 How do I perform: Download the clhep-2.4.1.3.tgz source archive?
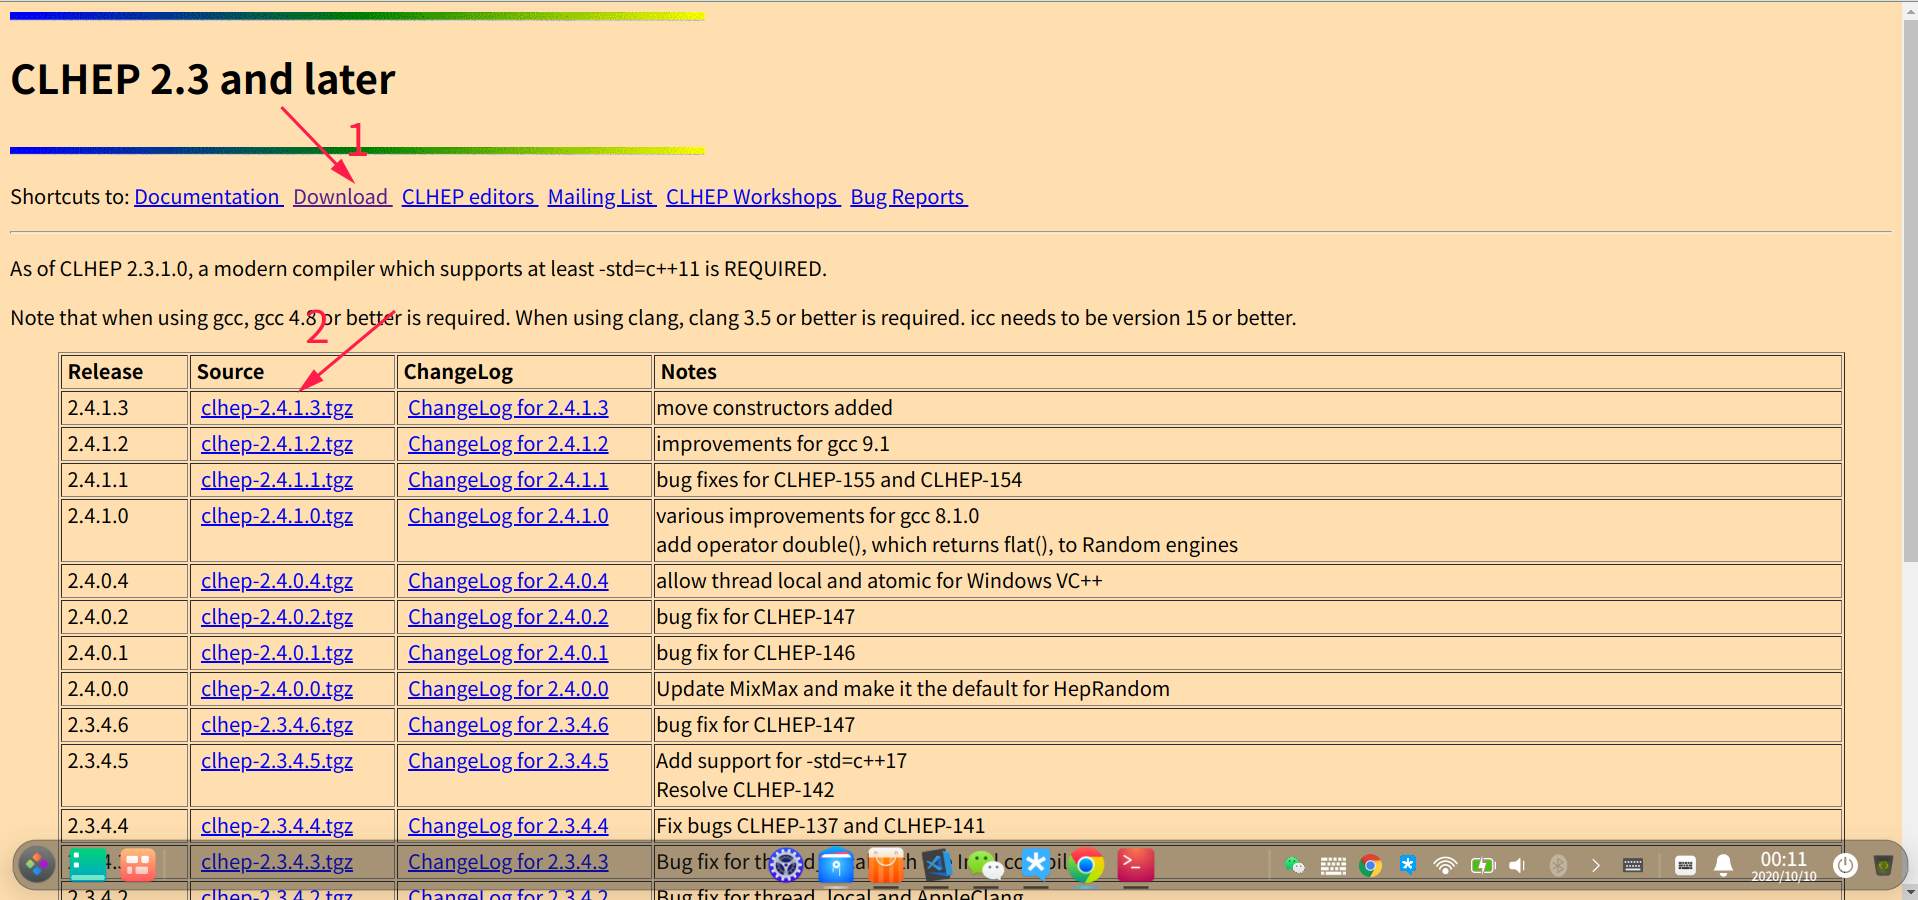pyautogui.click(x=277, y=408)
